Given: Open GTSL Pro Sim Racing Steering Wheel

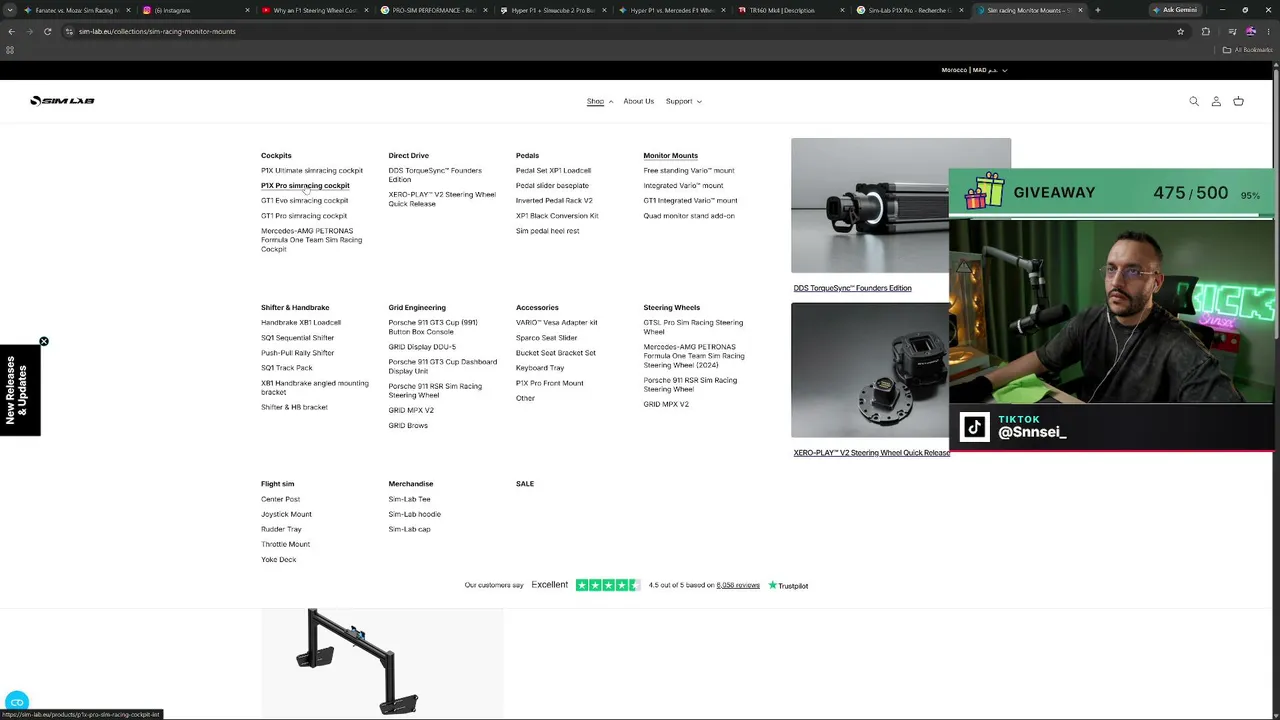Looking at the screenshot, I should click(x=693, y=327).
